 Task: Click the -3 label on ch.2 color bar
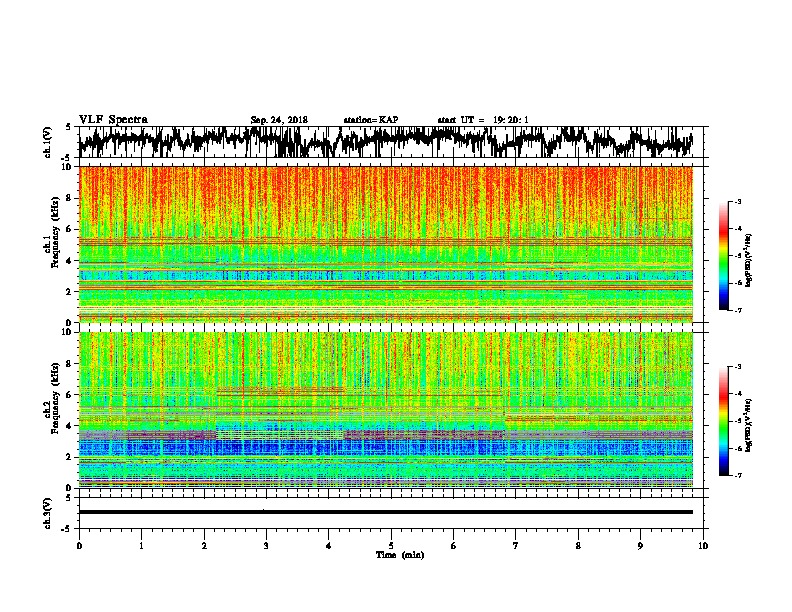738,367
